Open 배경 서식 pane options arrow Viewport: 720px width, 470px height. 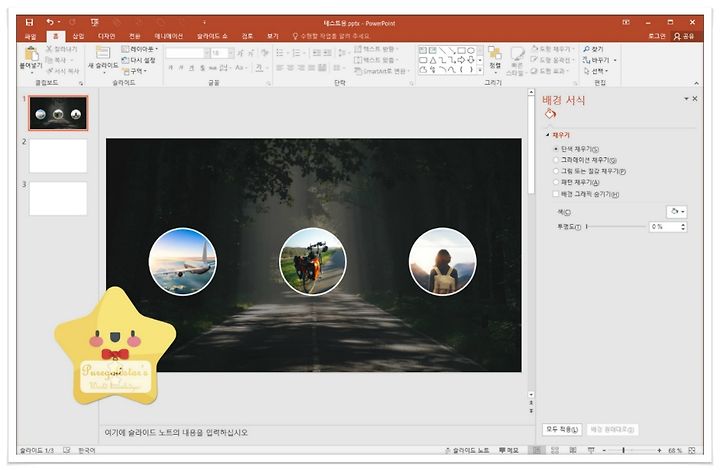(x=686, y=99)
